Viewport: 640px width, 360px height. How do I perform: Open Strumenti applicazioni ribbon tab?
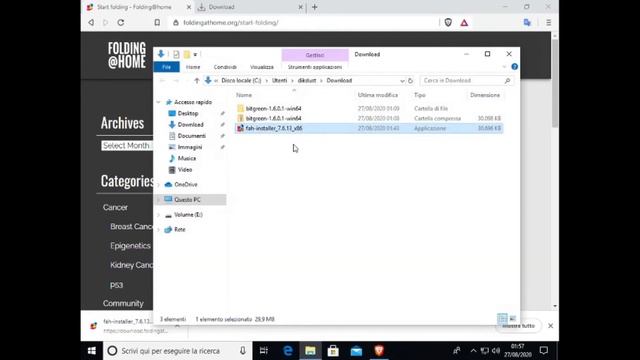pyautogui.click(x=315, y=67)
